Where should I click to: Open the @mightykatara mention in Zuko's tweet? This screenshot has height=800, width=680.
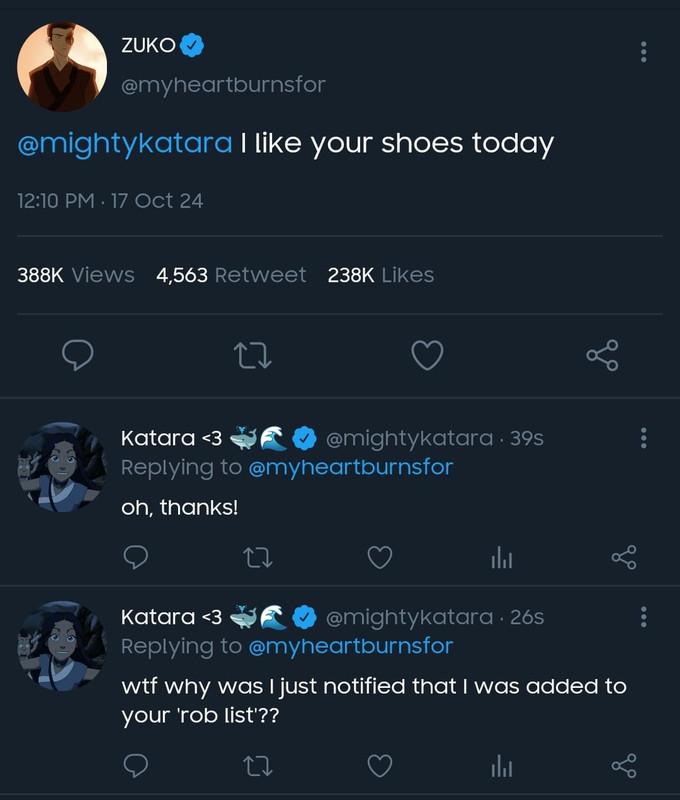[125, 143]
